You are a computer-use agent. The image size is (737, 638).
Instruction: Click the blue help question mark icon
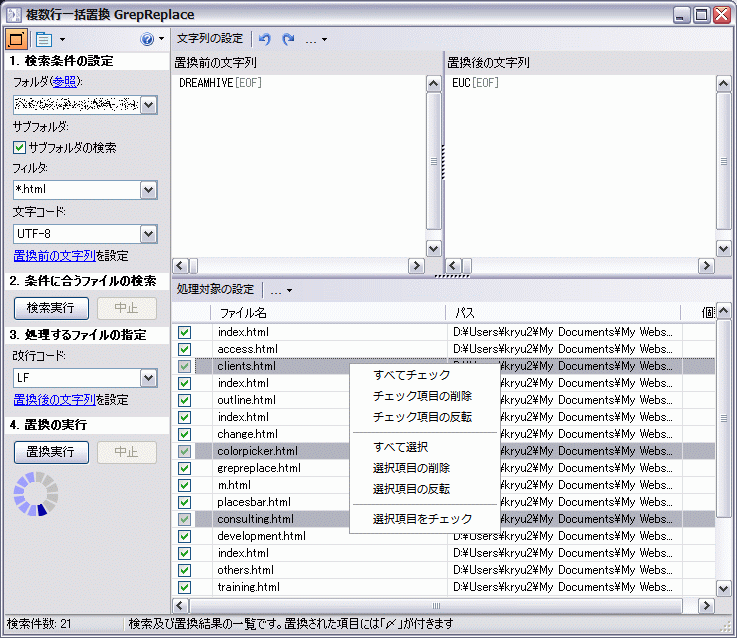tap(147, 39)
